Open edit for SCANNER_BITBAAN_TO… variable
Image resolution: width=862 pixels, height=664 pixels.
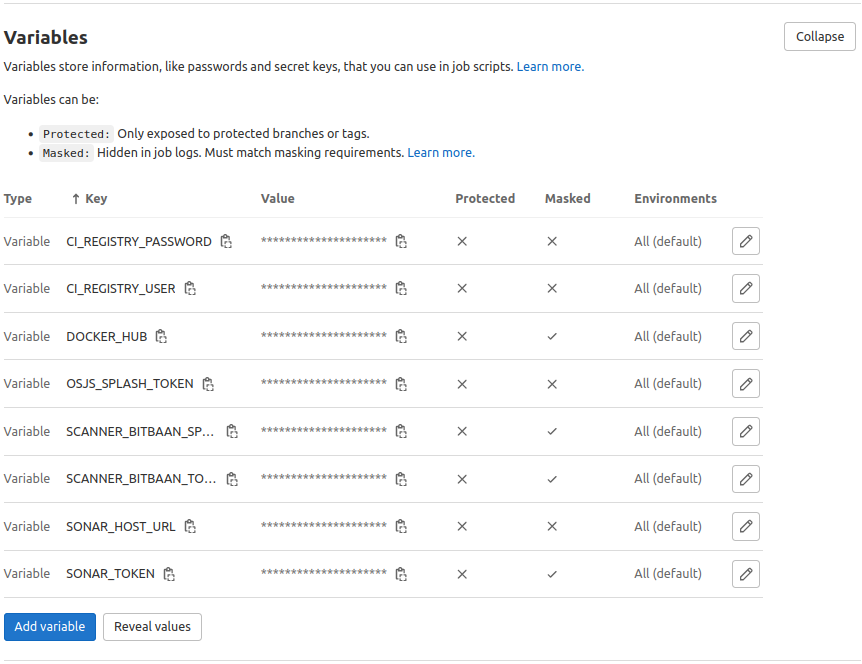point(745,479)
